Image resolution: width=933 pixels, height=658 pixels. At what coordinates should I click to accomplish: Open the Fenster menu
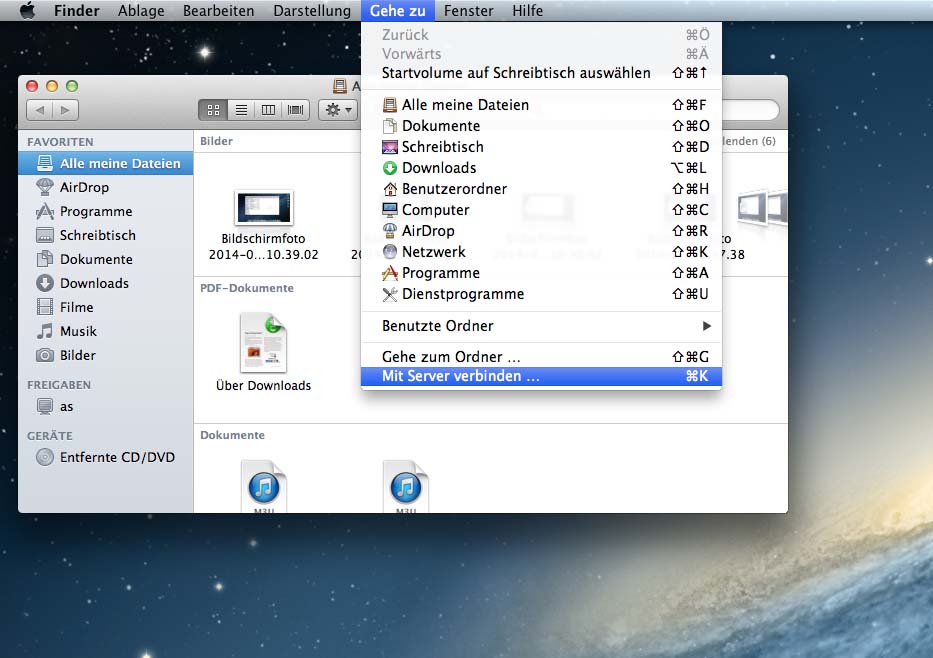point(468,11)
